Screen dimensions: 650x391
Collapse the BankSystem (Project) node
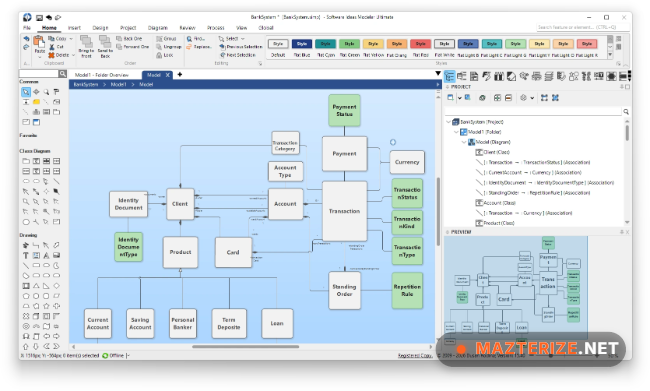point(448,122)
